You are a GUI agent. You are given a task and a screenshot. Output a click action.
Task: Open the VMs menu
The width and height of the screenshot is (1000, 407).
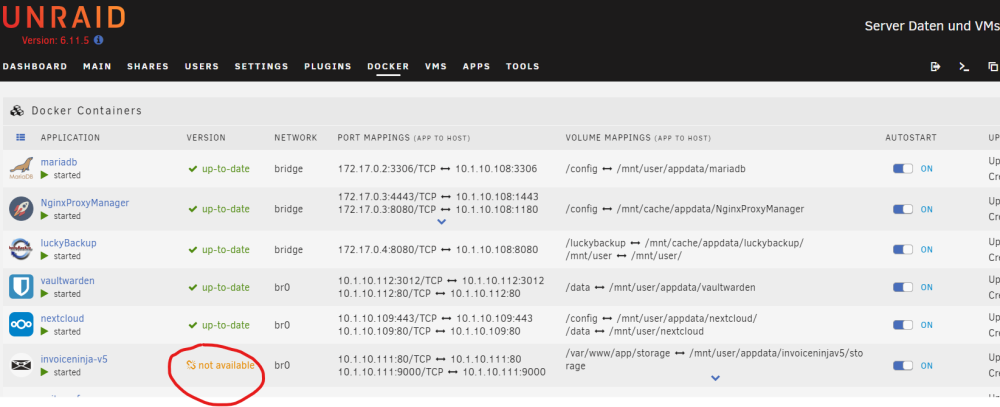click(436, 66)
